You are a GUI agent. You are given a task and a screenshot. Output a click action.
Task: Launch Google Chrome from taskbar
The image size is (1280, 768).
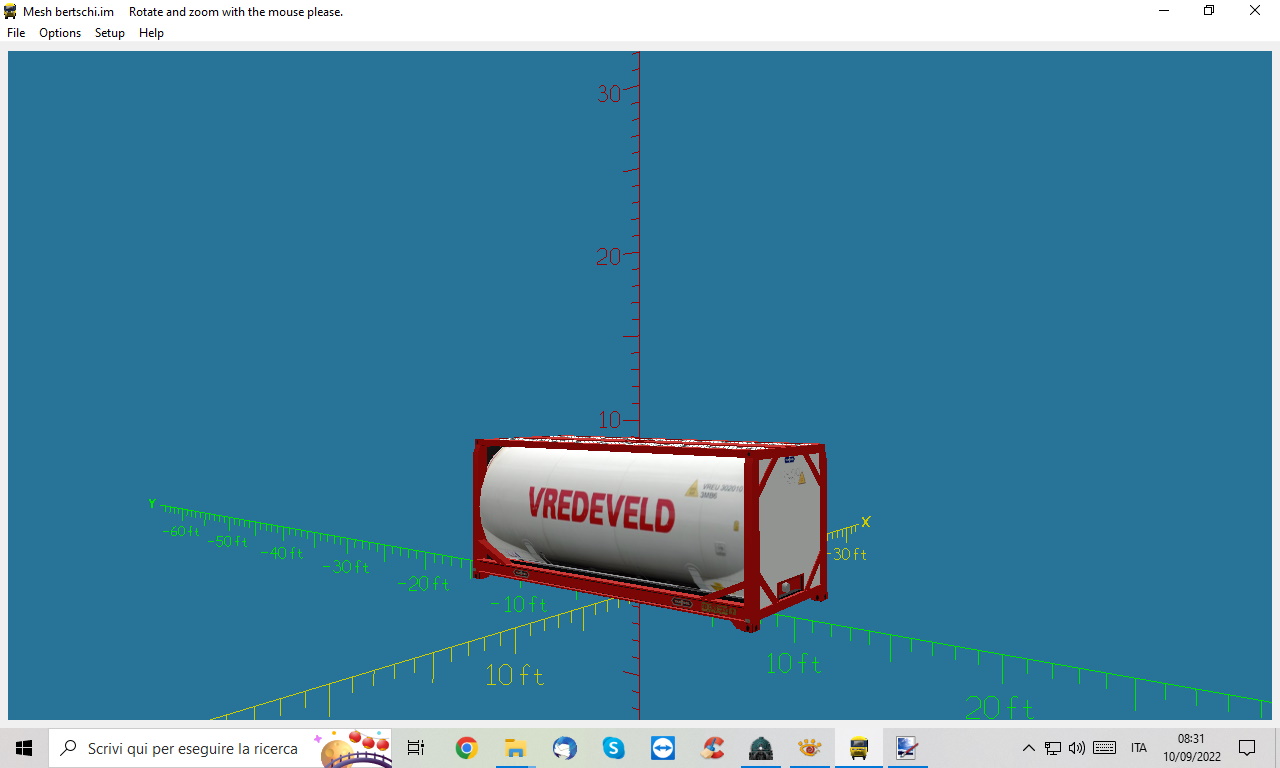[x=466, y=748]
